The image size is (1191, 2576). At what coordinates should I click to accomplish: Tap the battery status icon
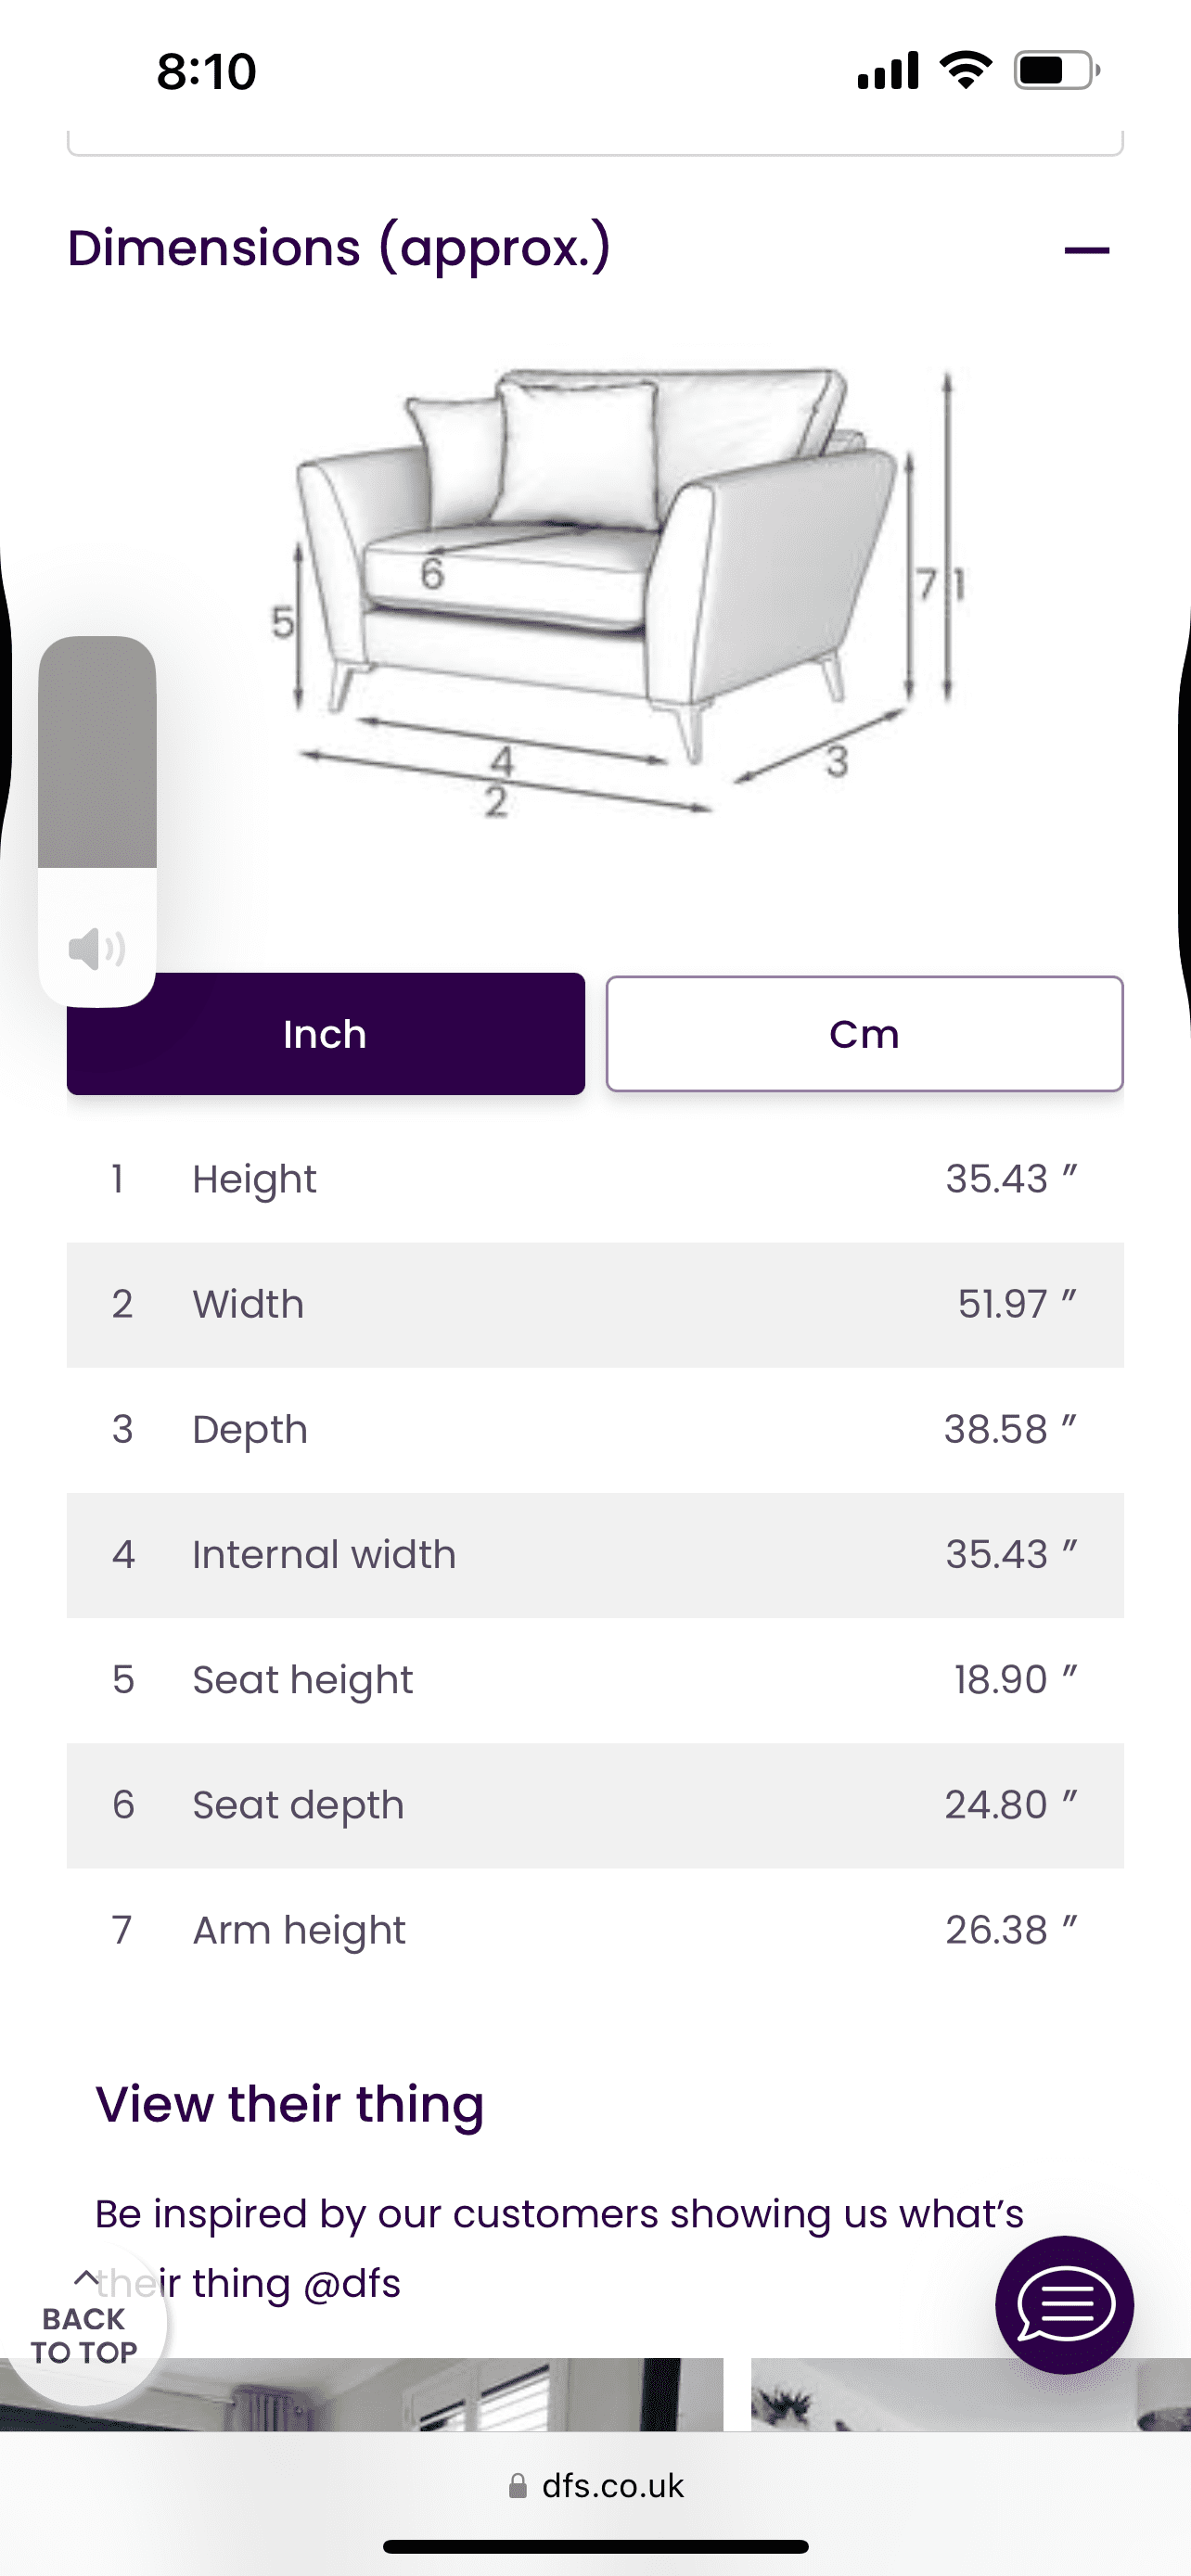pos(1057,70)
